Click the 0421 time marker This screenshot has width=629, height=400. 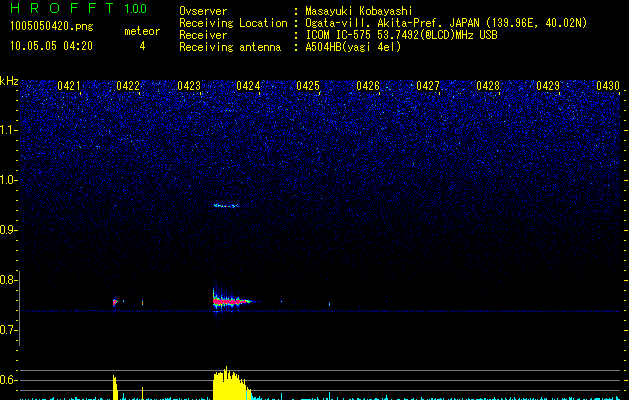click(x=69, y=86)
